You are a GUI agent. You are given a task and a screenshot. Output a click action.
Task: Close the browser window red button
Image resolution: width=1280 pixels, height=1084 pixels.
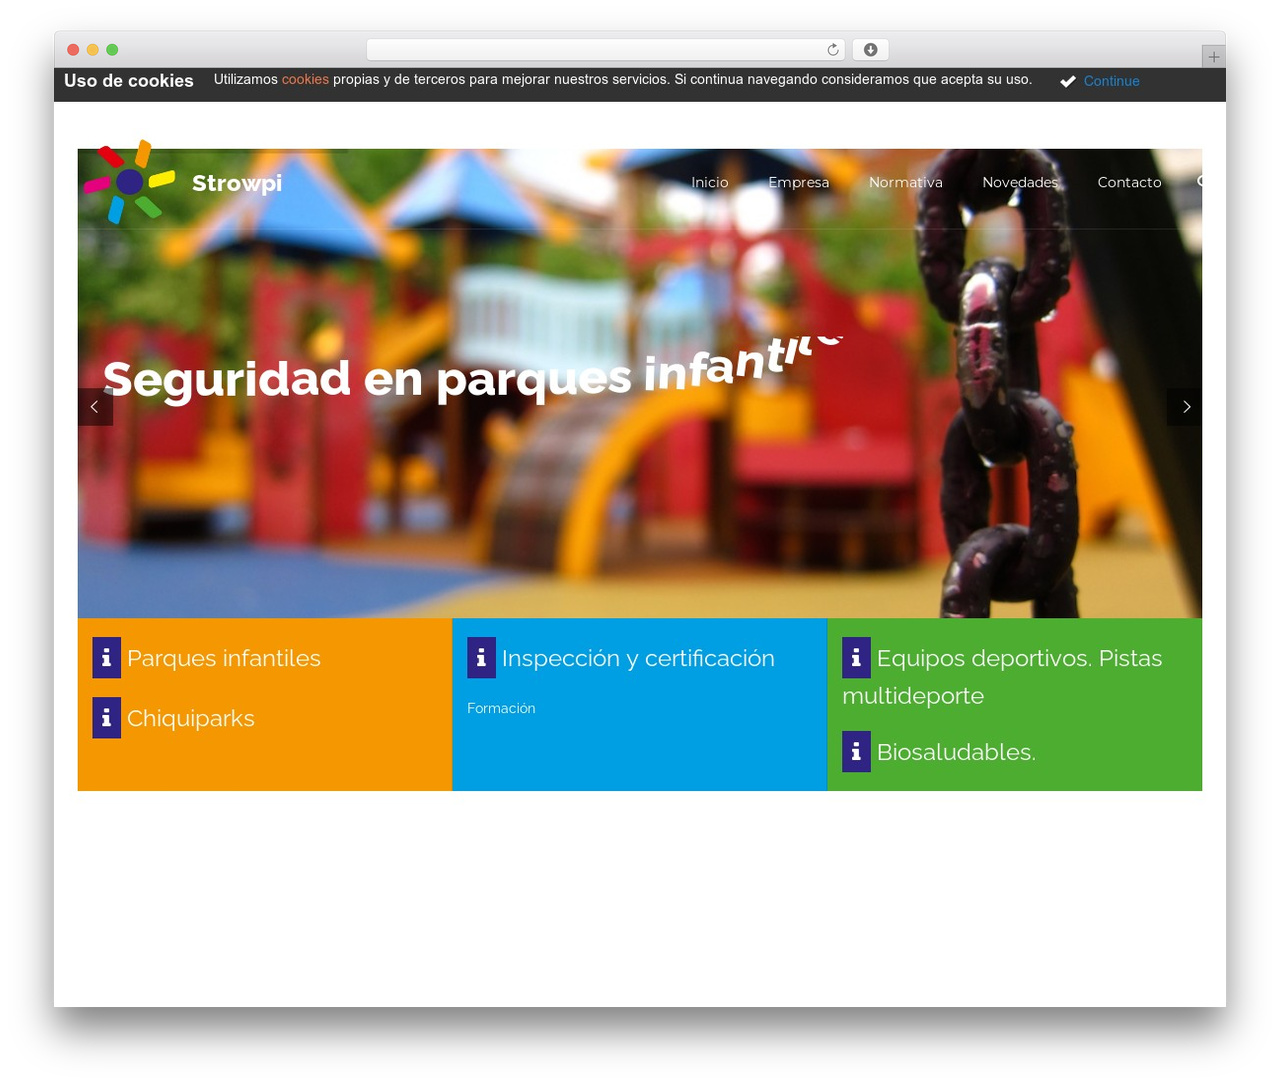(73, 50)
